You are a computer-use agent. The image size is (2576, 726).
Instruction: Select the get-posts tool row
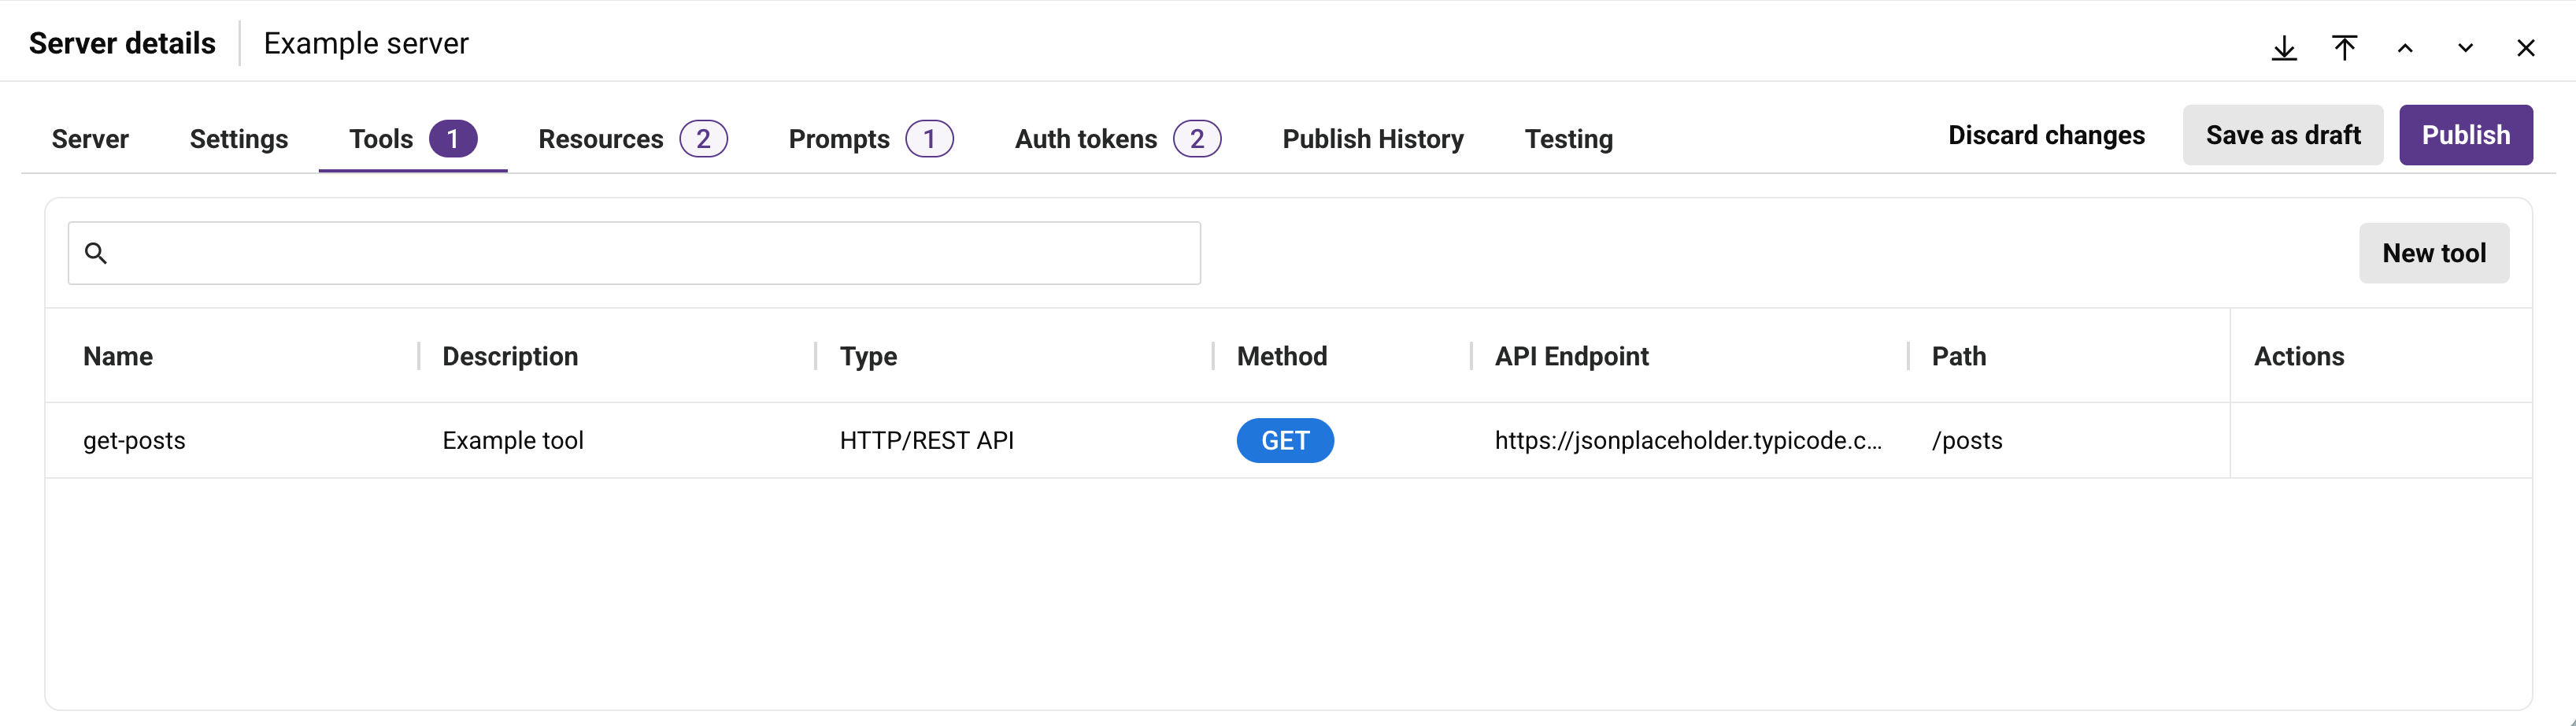[1288, 440]
